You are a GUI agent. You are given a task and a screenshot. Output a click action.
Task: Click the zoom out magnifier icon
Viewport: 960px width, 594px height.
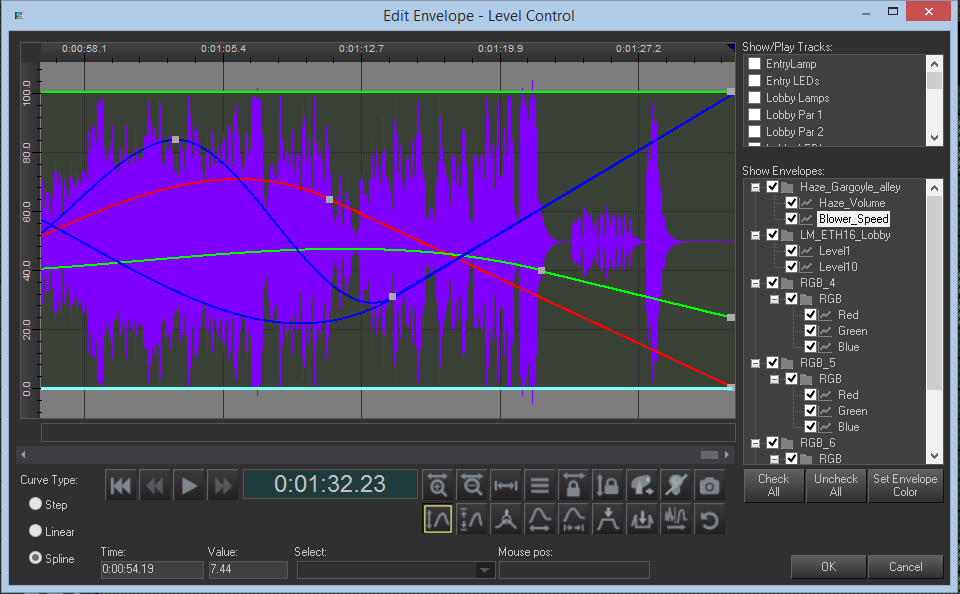(471, 486)
